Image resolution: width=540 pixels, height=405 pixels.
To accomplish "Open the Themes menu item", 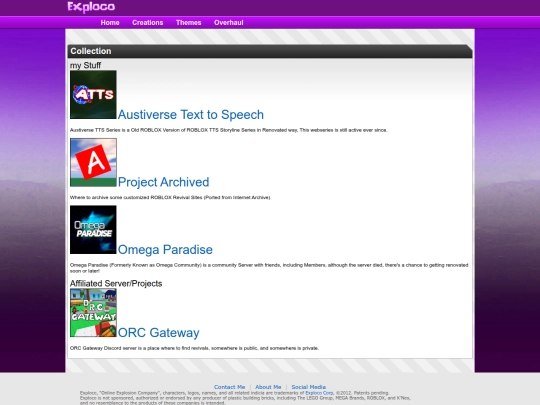I will coord(188,23).
